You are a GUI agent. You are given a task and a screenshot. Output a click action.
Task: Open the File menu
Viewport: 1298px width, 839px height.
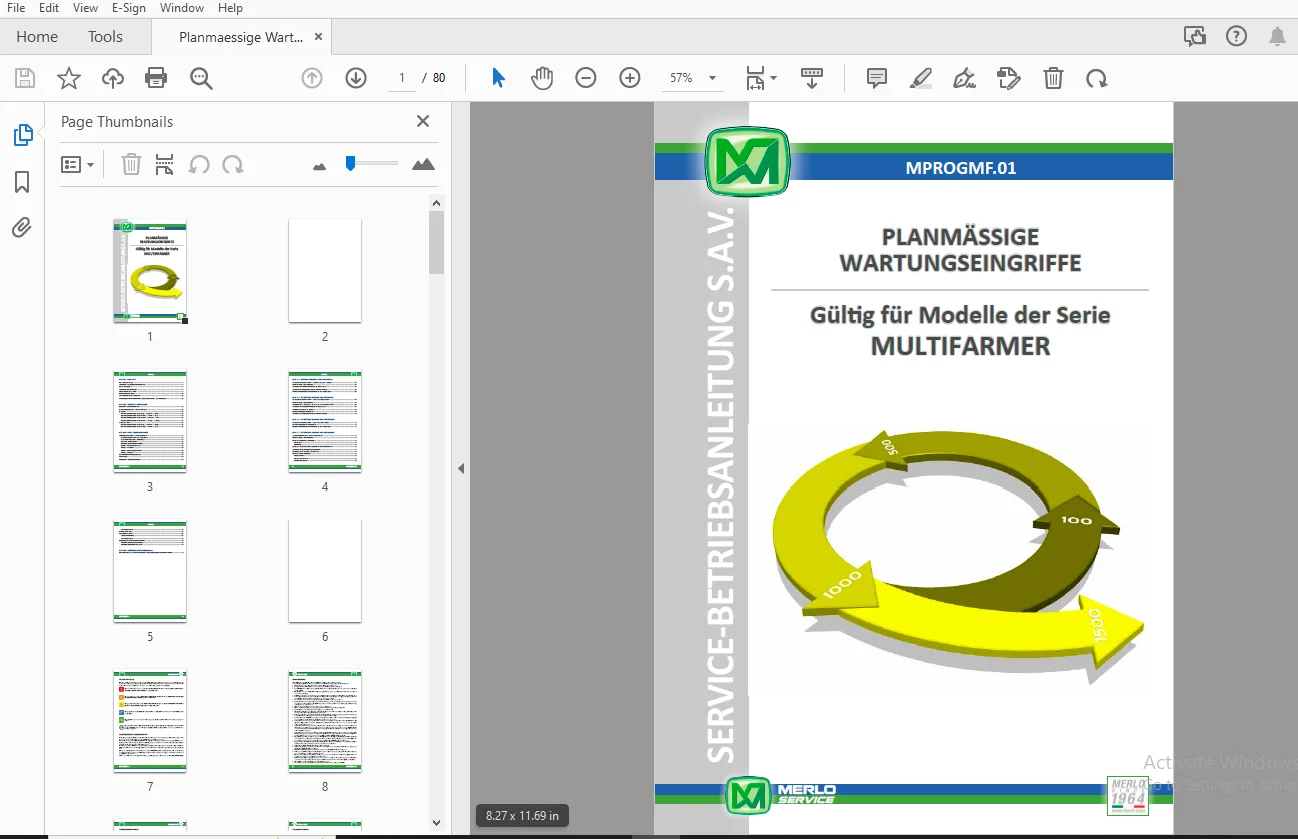pos(16,8)
